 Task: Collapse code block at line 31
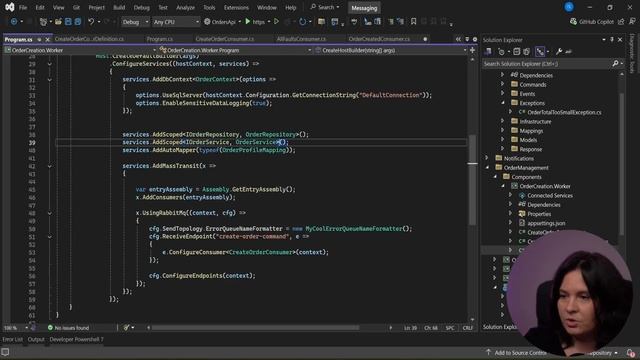click(x=49, y=80)
